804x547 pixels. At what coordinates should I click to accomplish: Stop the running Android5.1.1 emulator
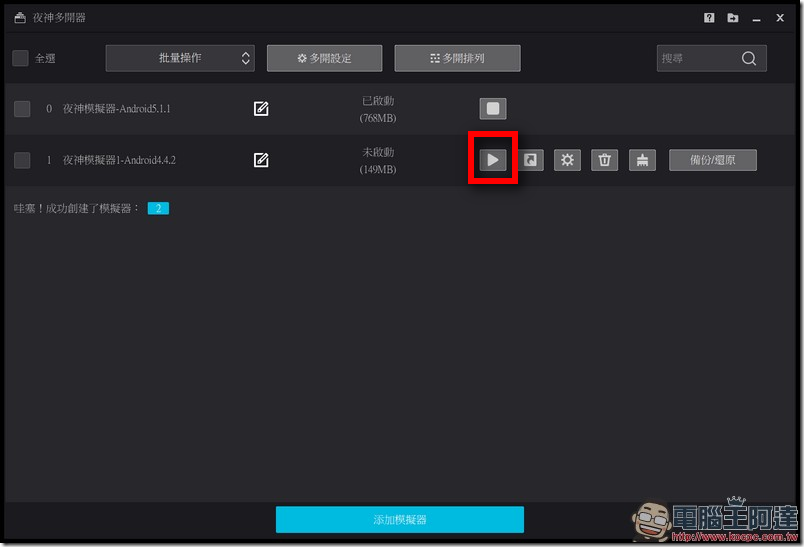click(x=493, y=109)
